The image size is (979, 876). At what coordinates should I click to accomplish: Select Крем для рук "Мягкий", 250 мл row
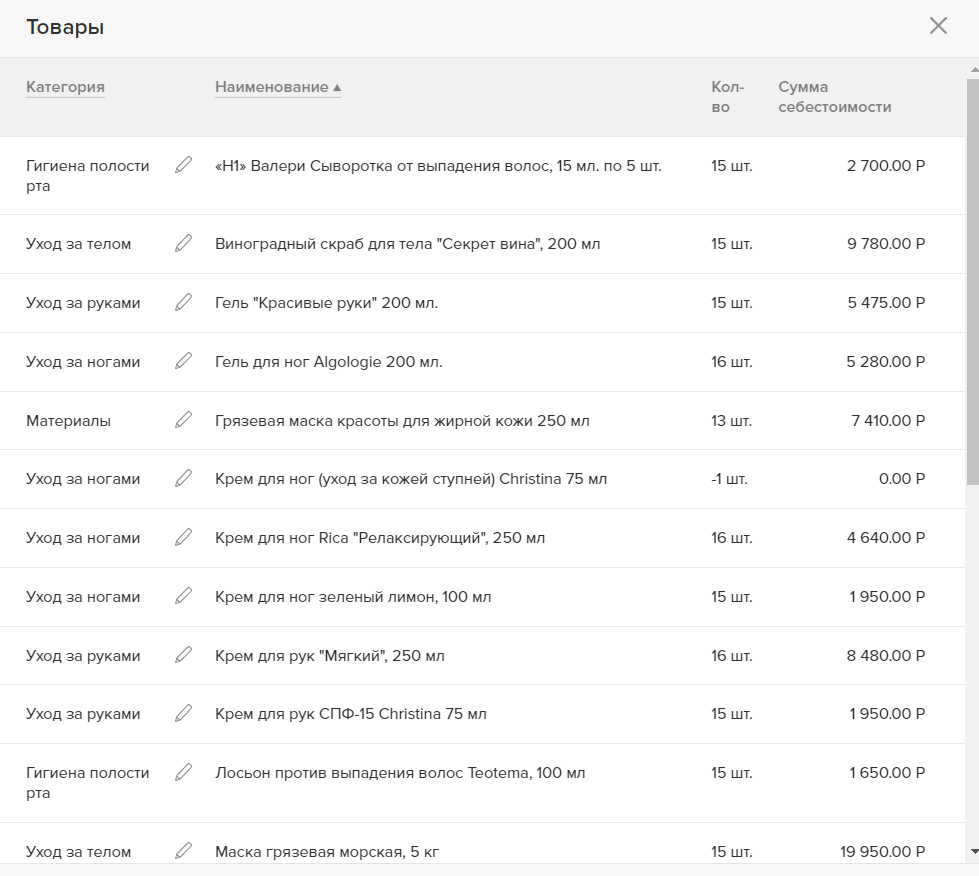pos(482,656)
